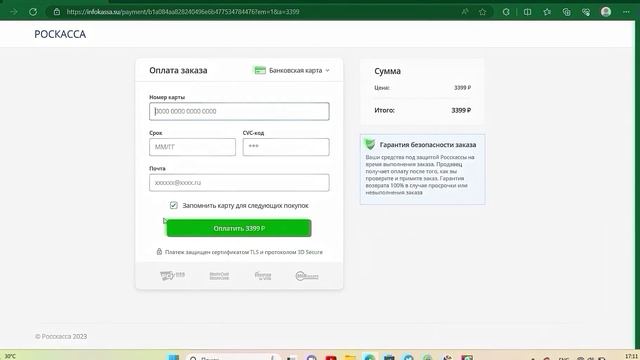Screen dimensions: 640x360
Task: Click the 'Итого:' label
Action: (384, 110)
